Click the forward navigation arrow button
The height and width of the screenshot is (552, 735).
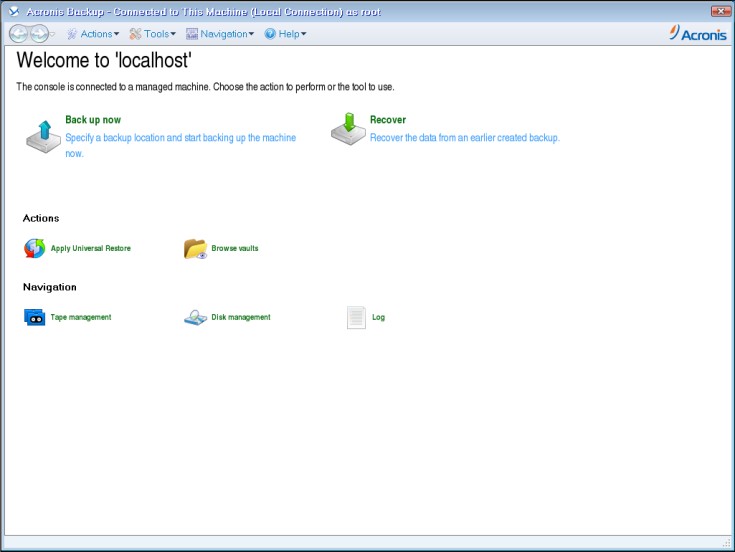tap(39, 34)
